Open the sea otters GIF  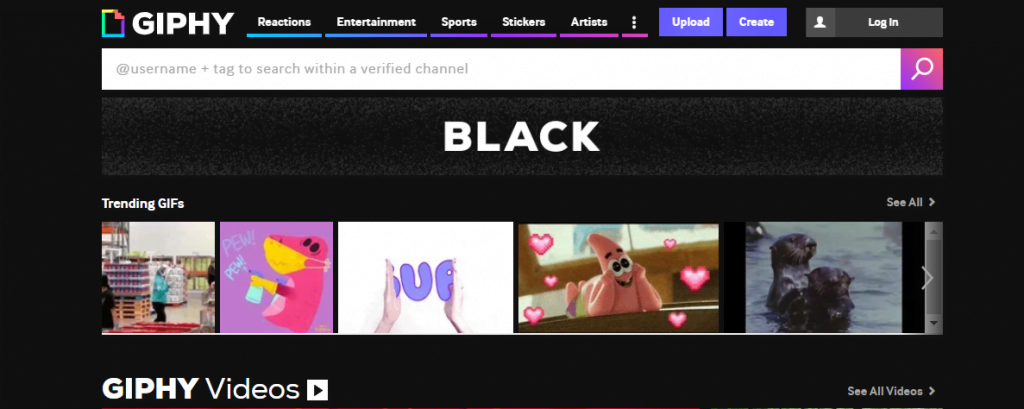[824, 278]
